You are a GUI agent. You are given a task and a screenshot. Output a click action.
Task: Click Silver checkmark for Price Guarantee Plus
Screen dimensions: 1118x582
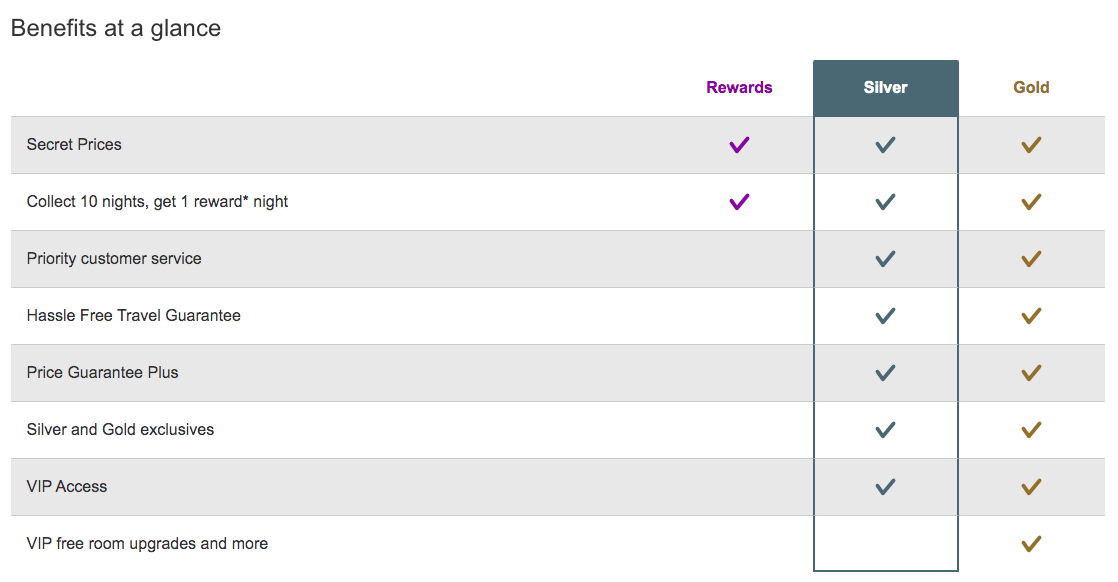point(885,373)
